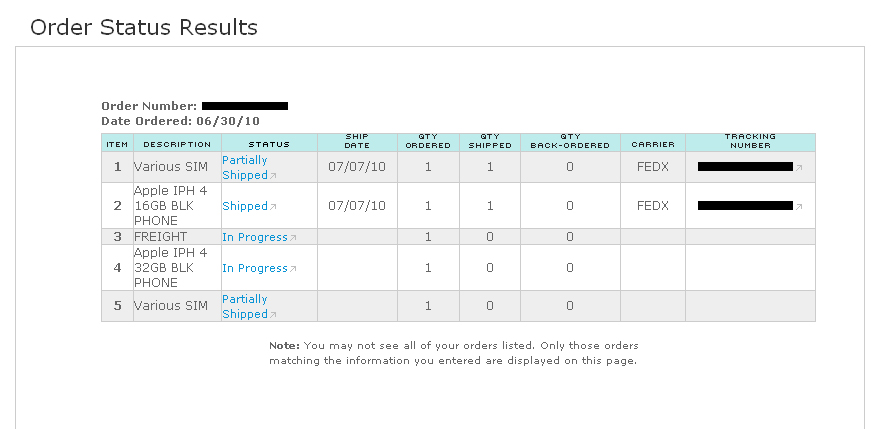Select the Status column header
881x429 pixels.
(x=269, y=143)
